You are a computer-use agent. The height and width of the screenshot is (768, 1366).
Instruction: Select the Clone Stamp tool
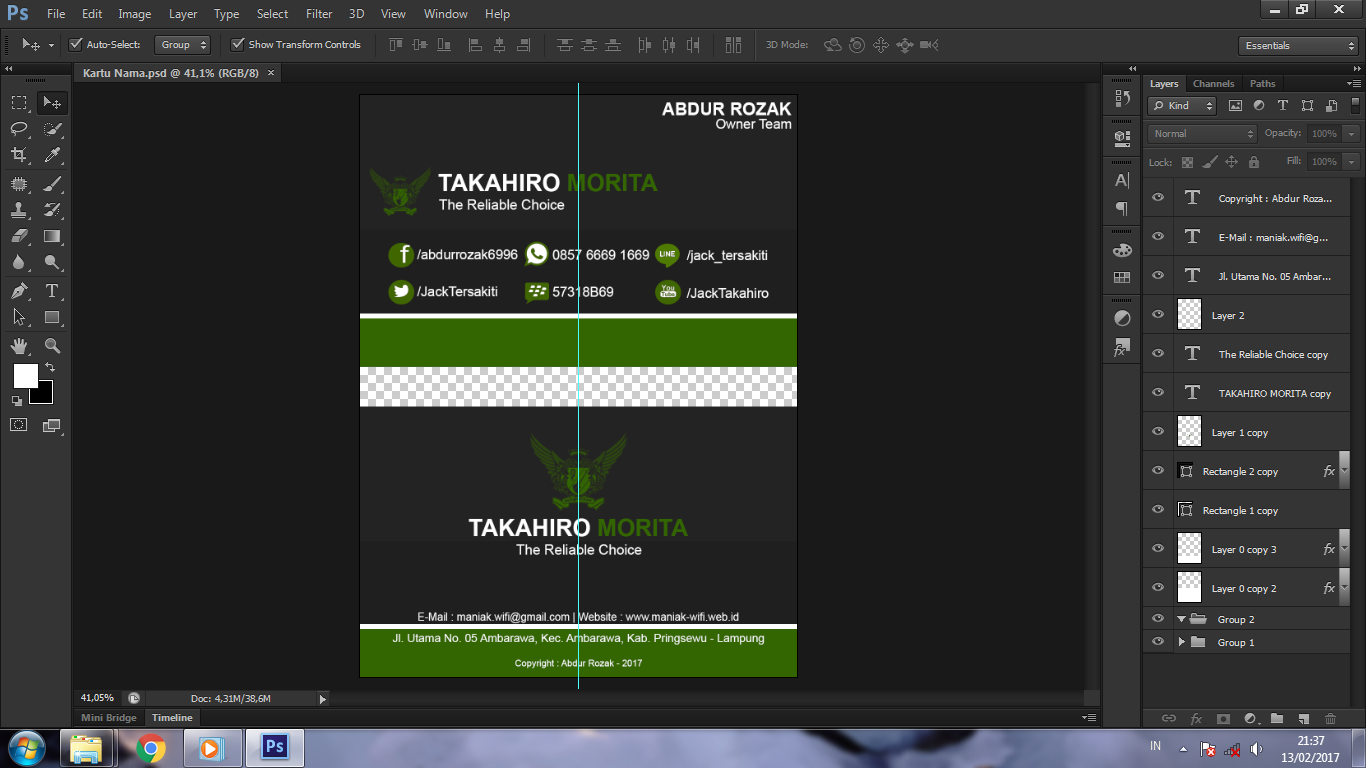coord(19,210)
